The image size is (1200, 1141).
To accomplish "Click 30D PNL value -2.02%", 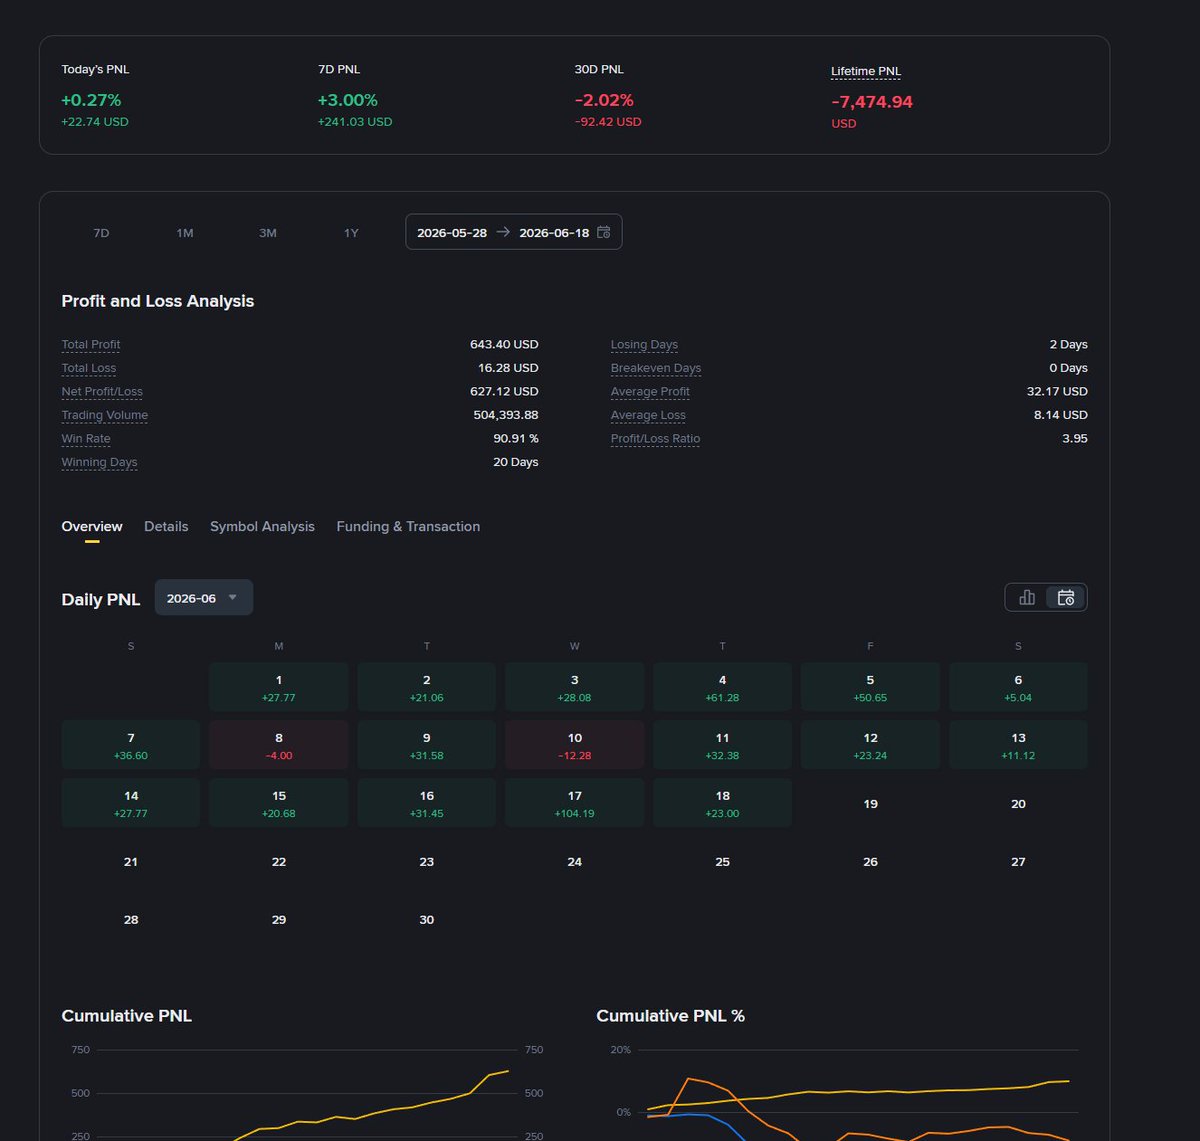I will click(x=604, y=101).
